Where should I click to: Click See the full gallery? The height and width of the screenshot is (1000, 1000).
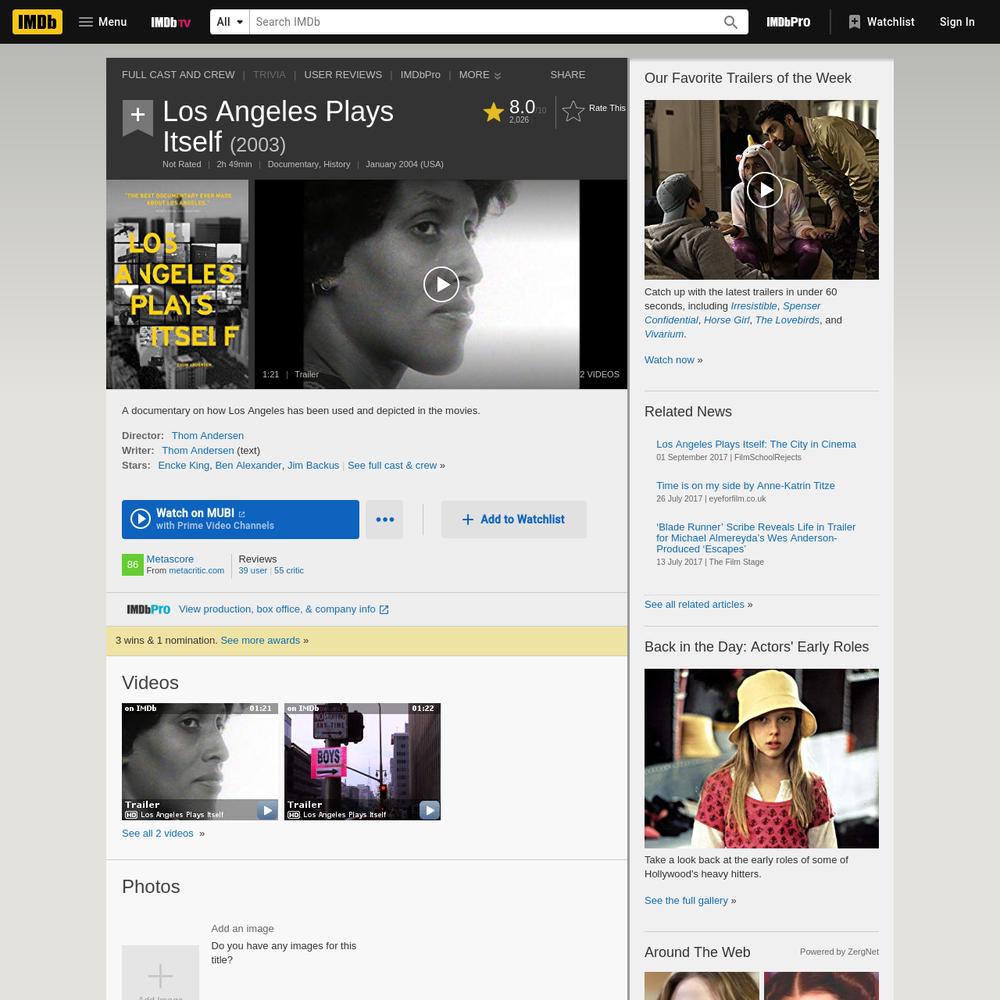[686, 901]
